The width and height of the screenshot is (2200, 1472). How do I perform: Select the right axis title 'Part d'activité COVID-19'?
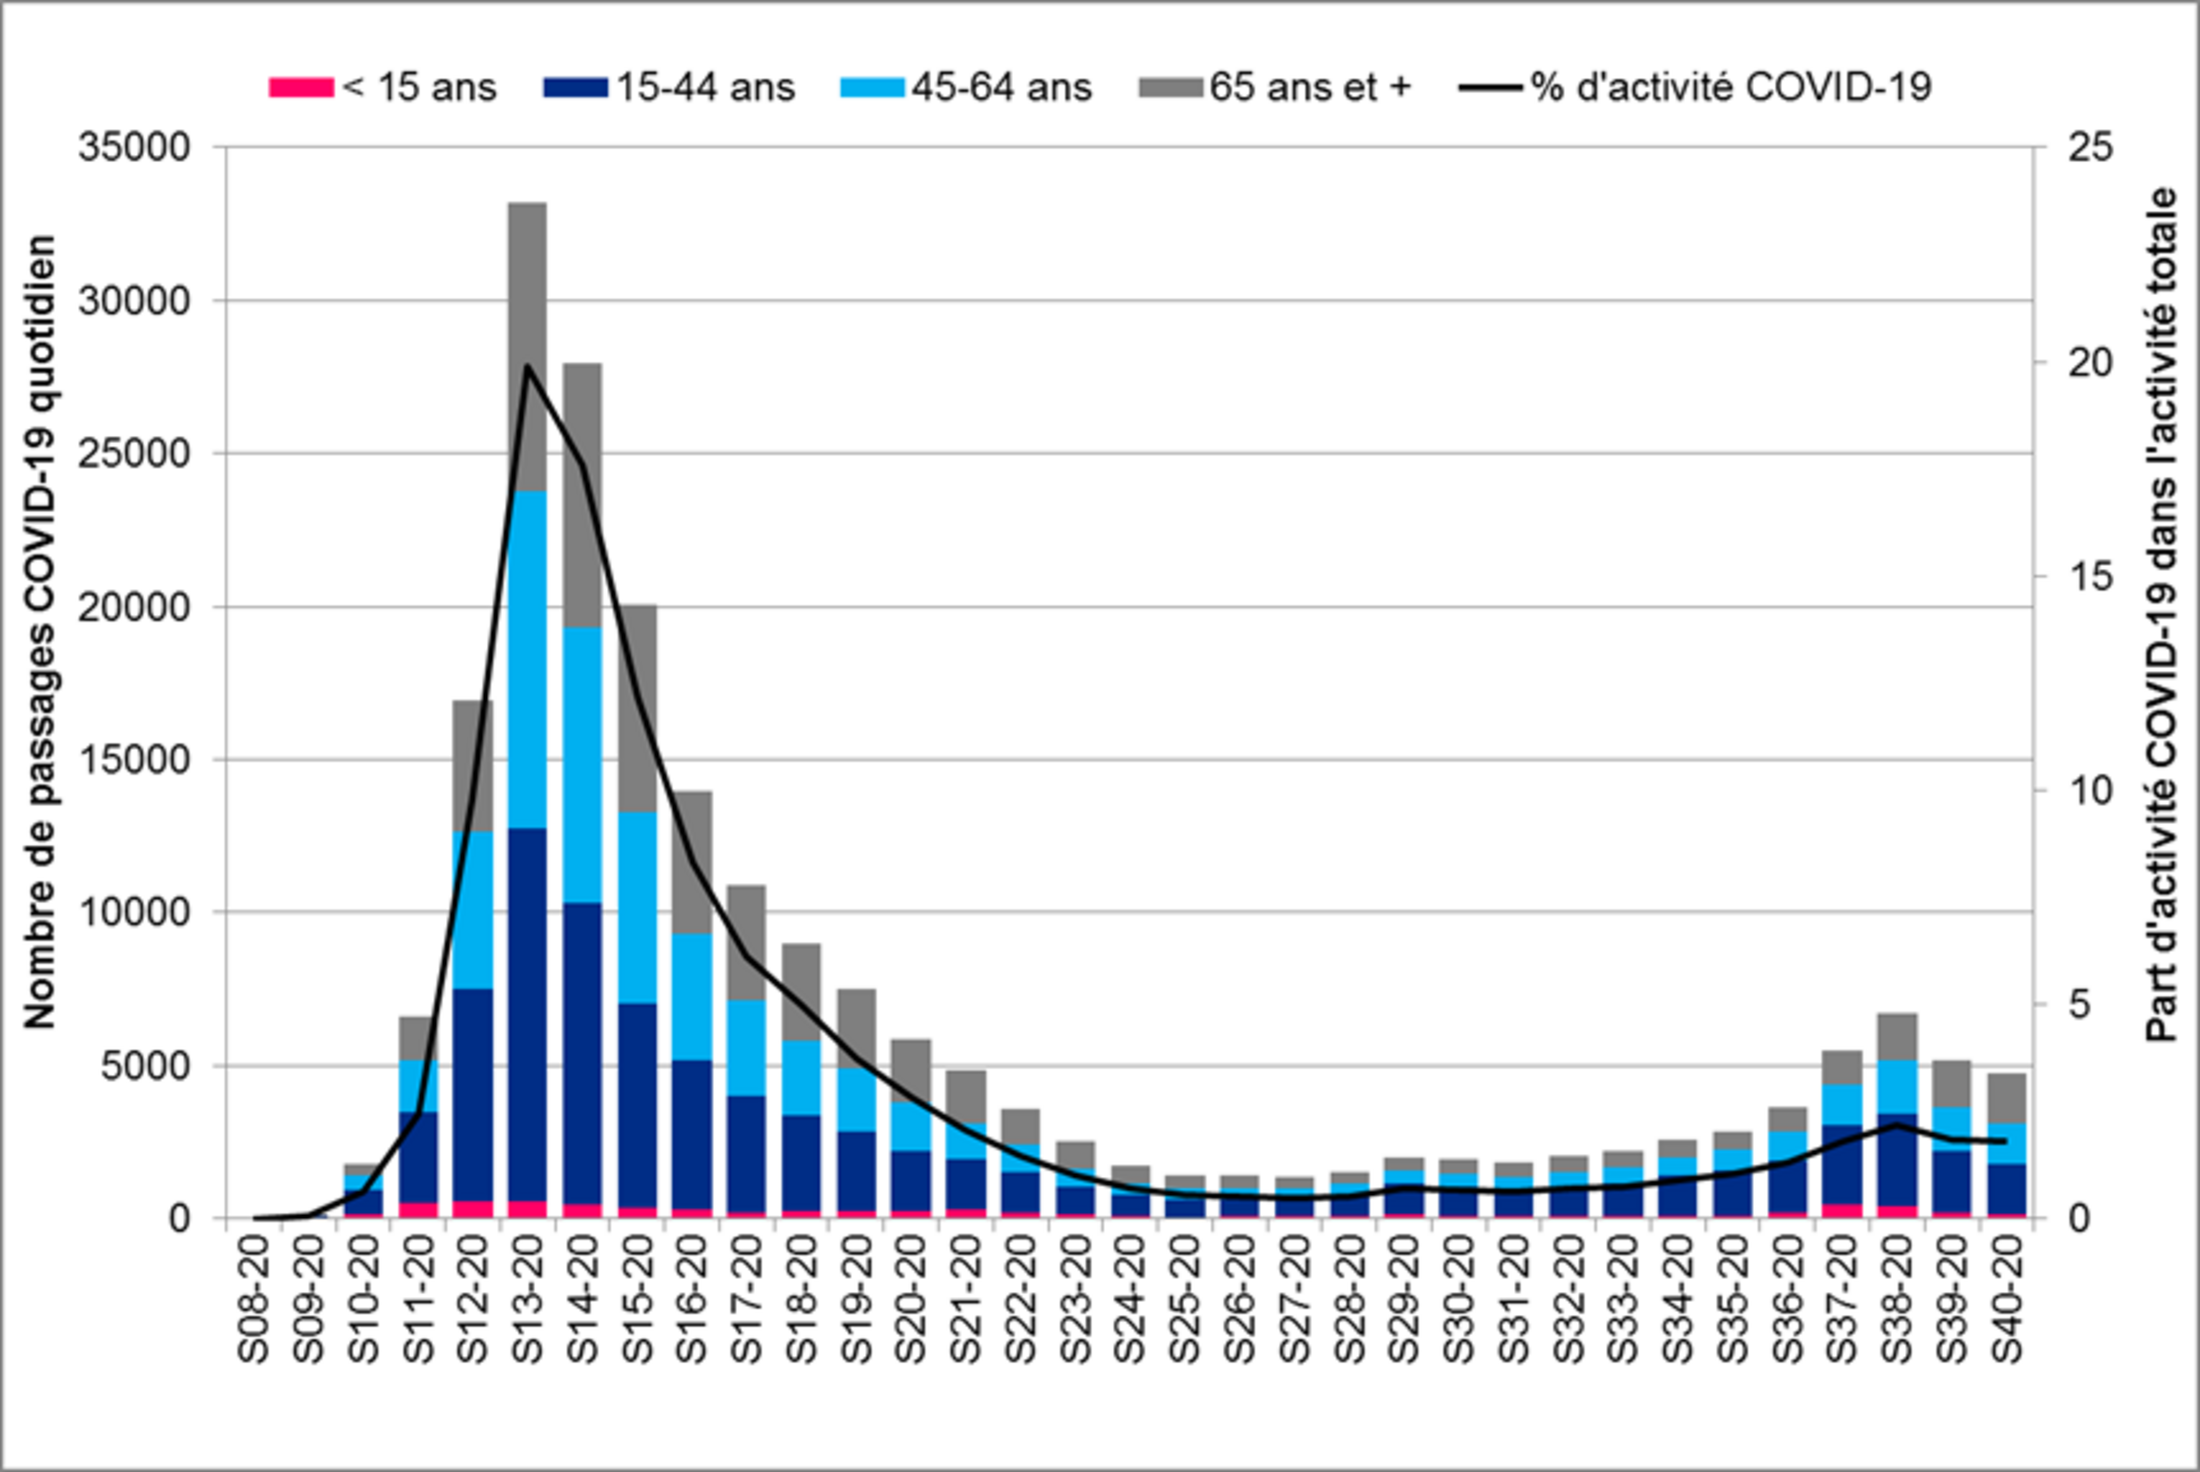pyautogui.click(x=2160, y=615)
